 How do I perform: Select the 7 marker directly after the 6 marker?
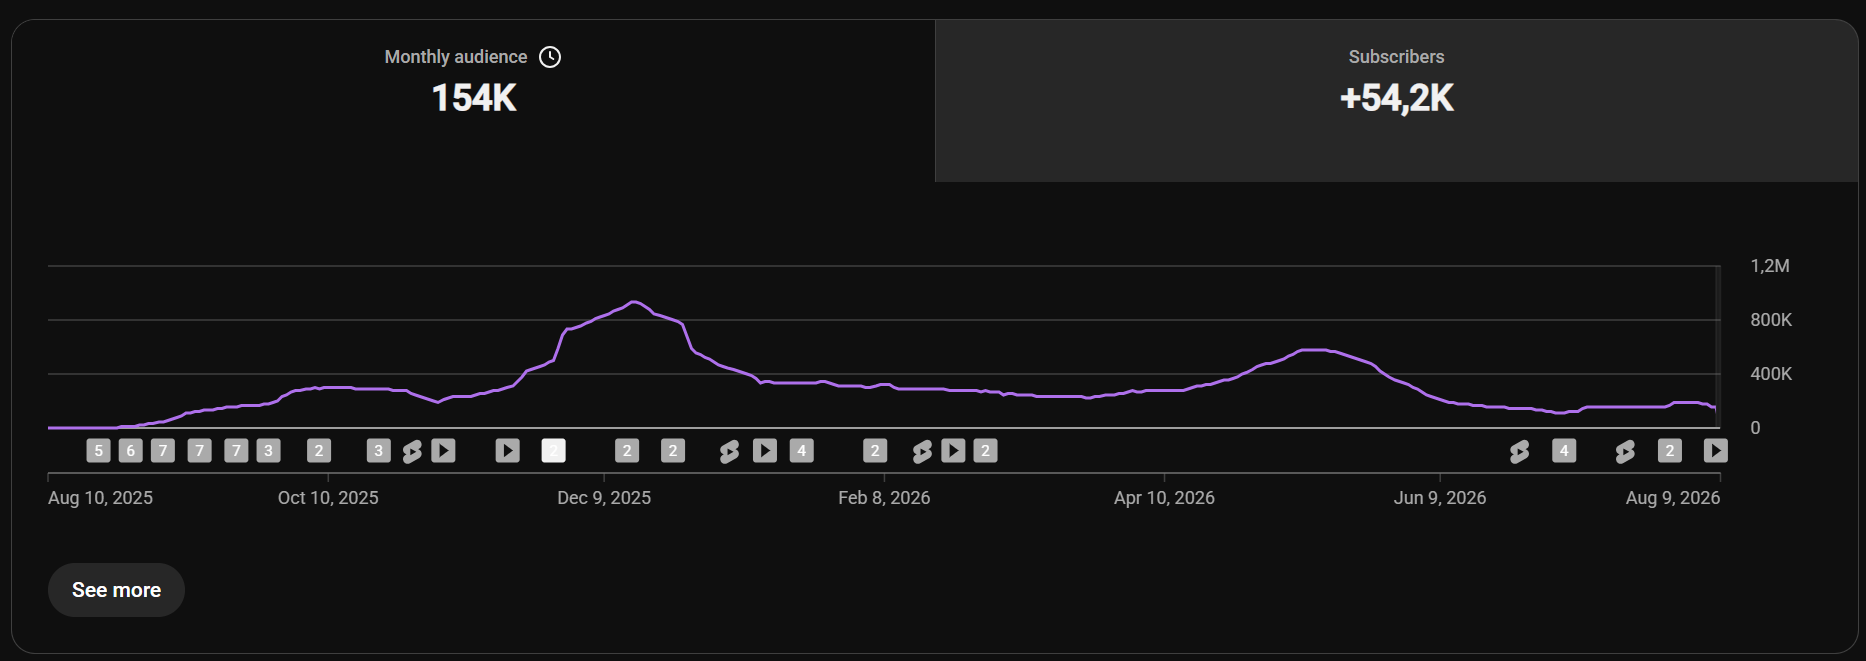(163, 451)
